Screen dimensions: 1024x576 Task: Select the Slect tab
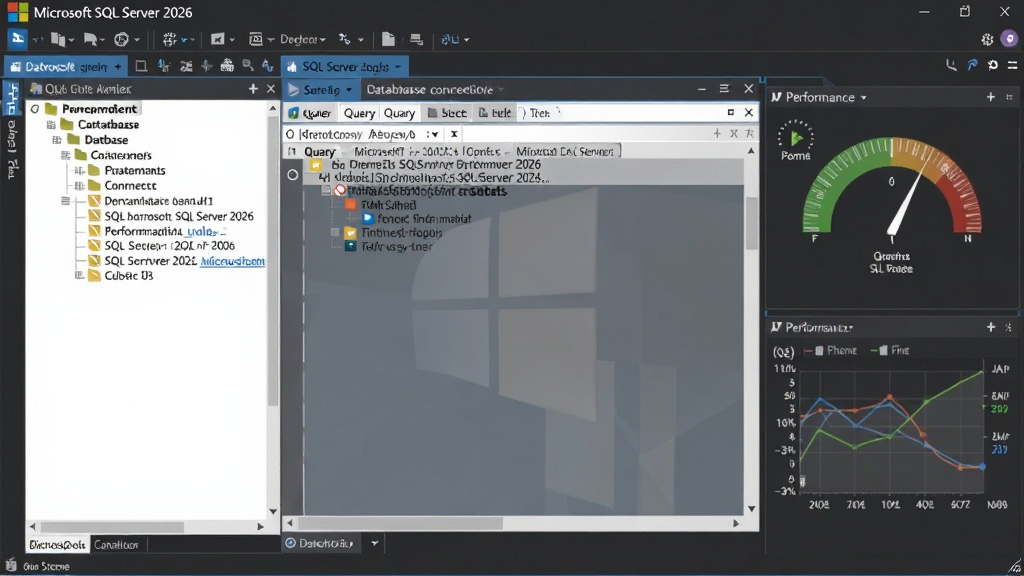[x=447, y=113]
